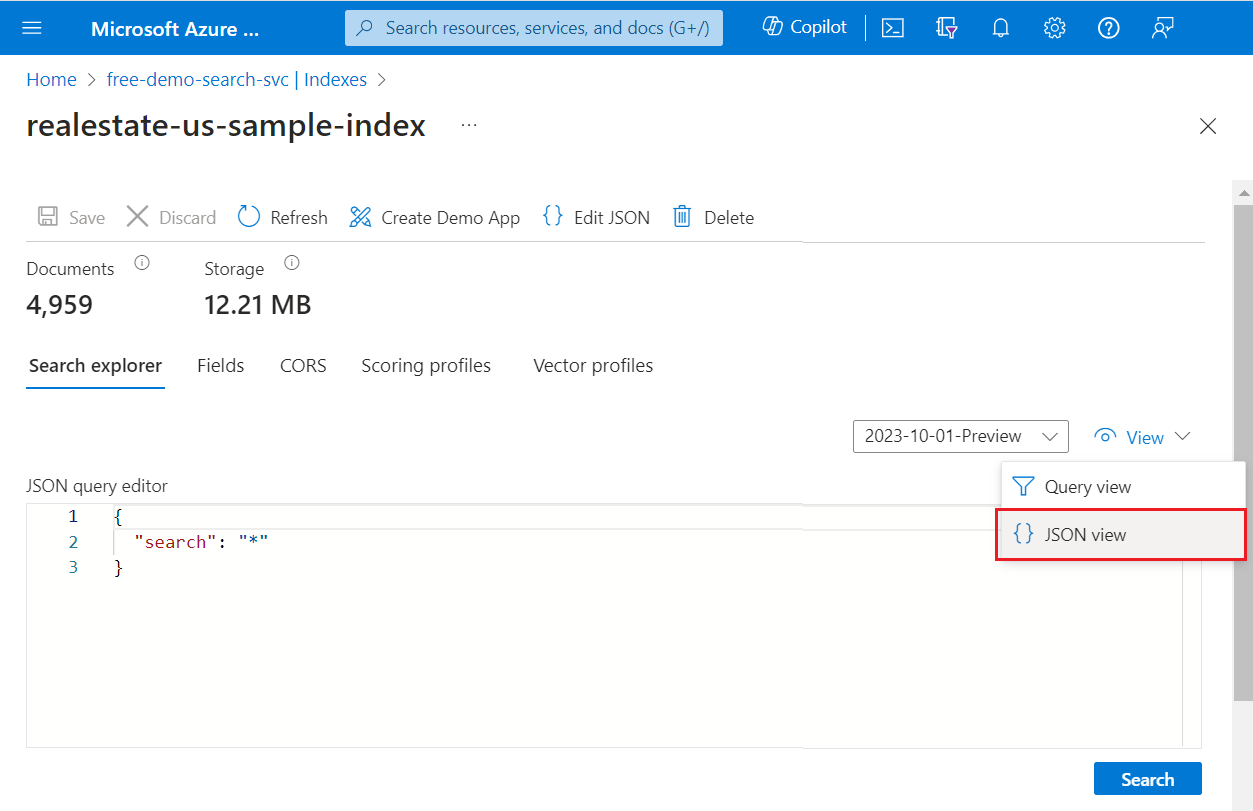Click inside the portal search box
1253x811 pixels.
[x=546, y=28]
